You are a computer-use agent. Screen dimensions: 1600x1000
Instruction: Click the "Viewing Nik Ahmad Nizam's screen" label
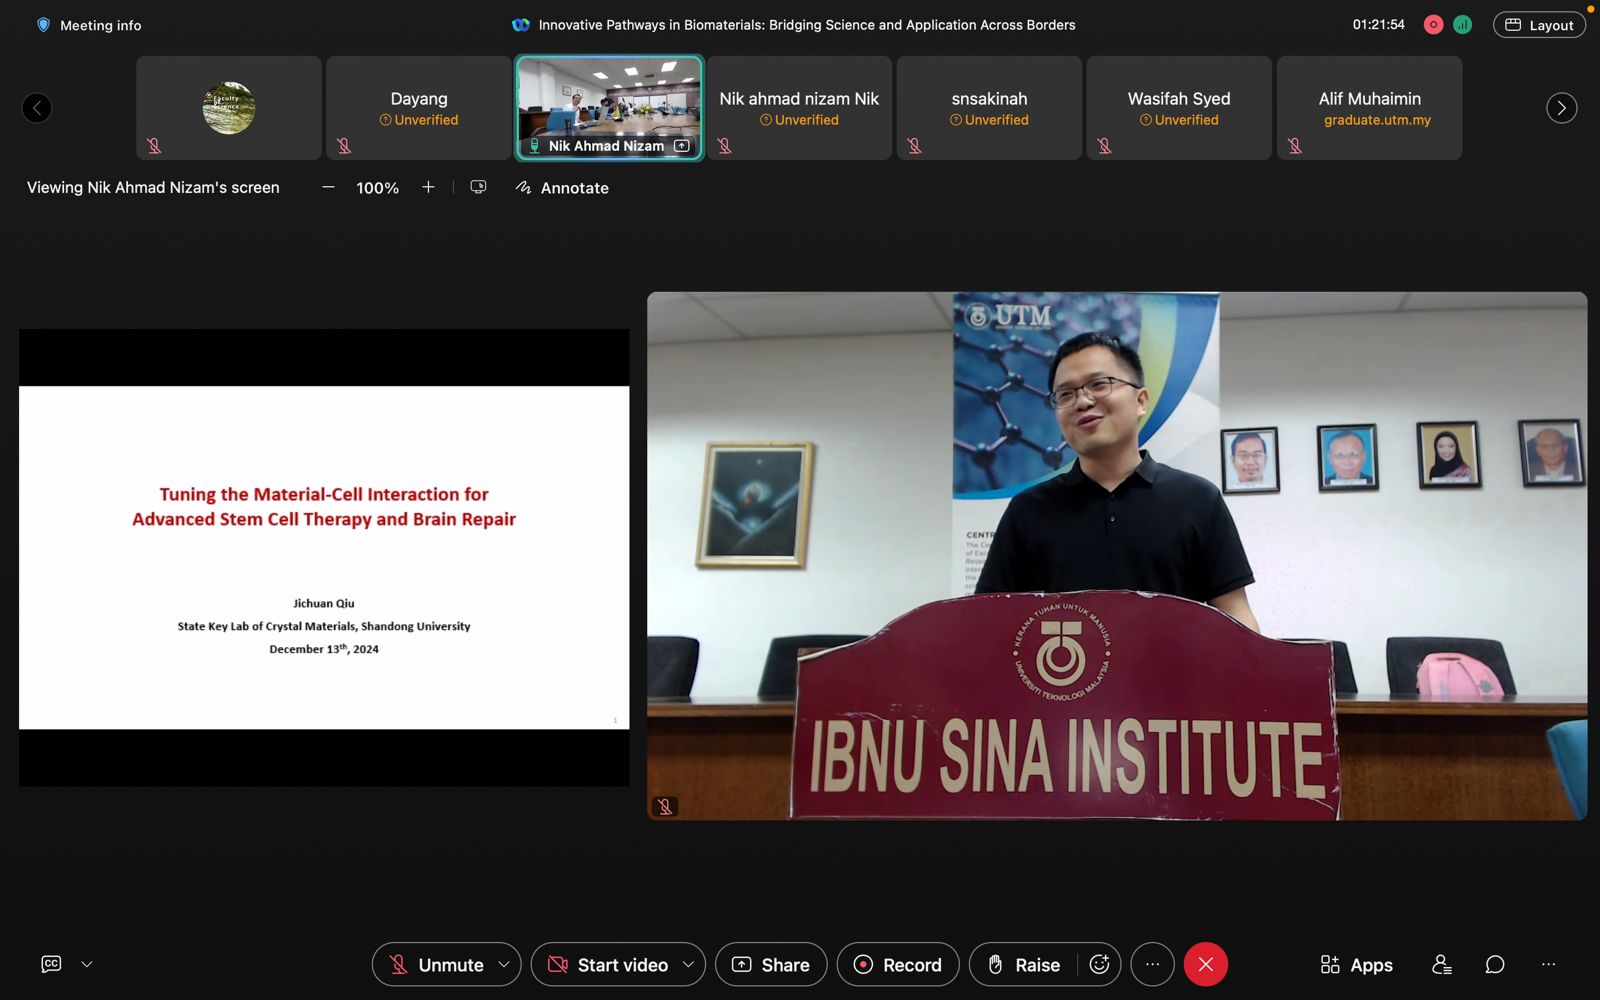tap(153, 188)
